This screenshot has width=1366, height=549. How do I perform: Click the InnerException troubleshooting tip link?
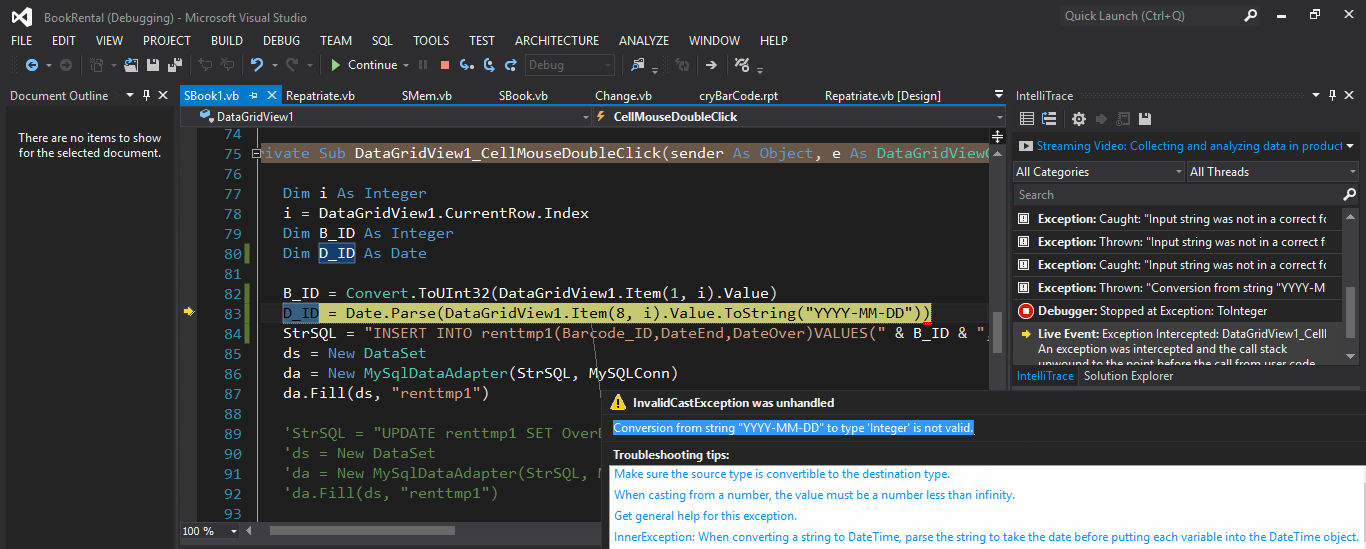pyautogui.click(x=985, y=537)
